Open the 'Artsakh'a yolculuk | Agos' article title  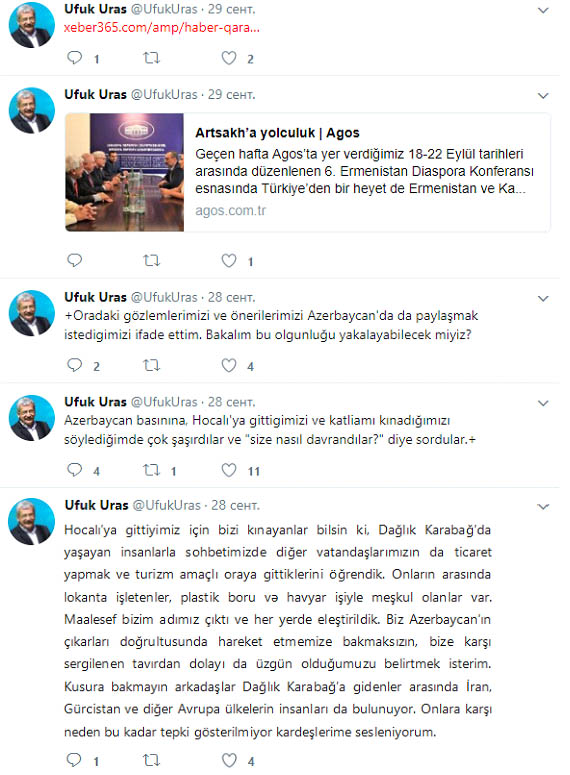[277, 133]
